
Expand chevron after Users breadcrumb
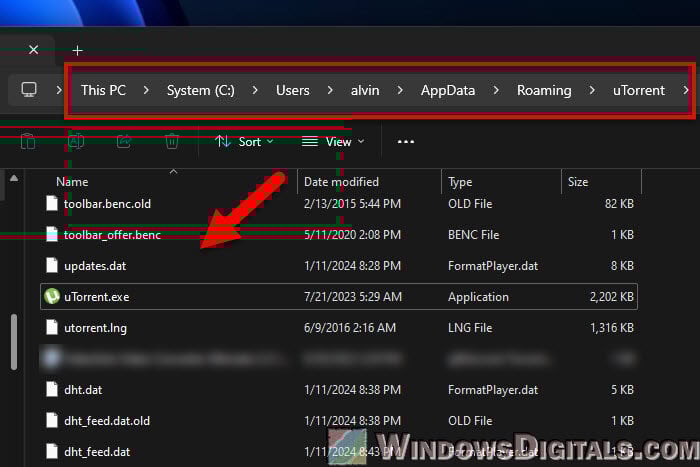(330, 90)
